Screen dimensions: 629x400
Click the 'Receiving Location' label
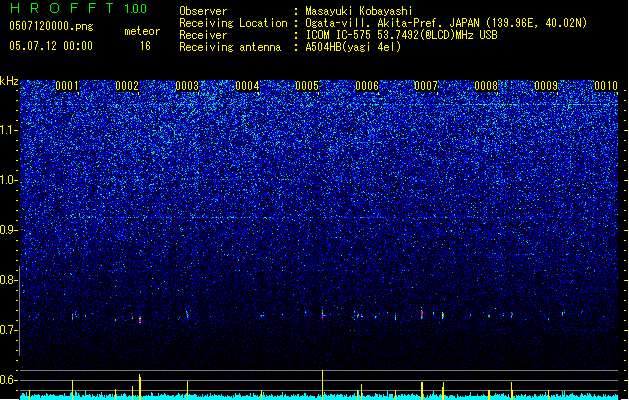(x=233, y=23)
